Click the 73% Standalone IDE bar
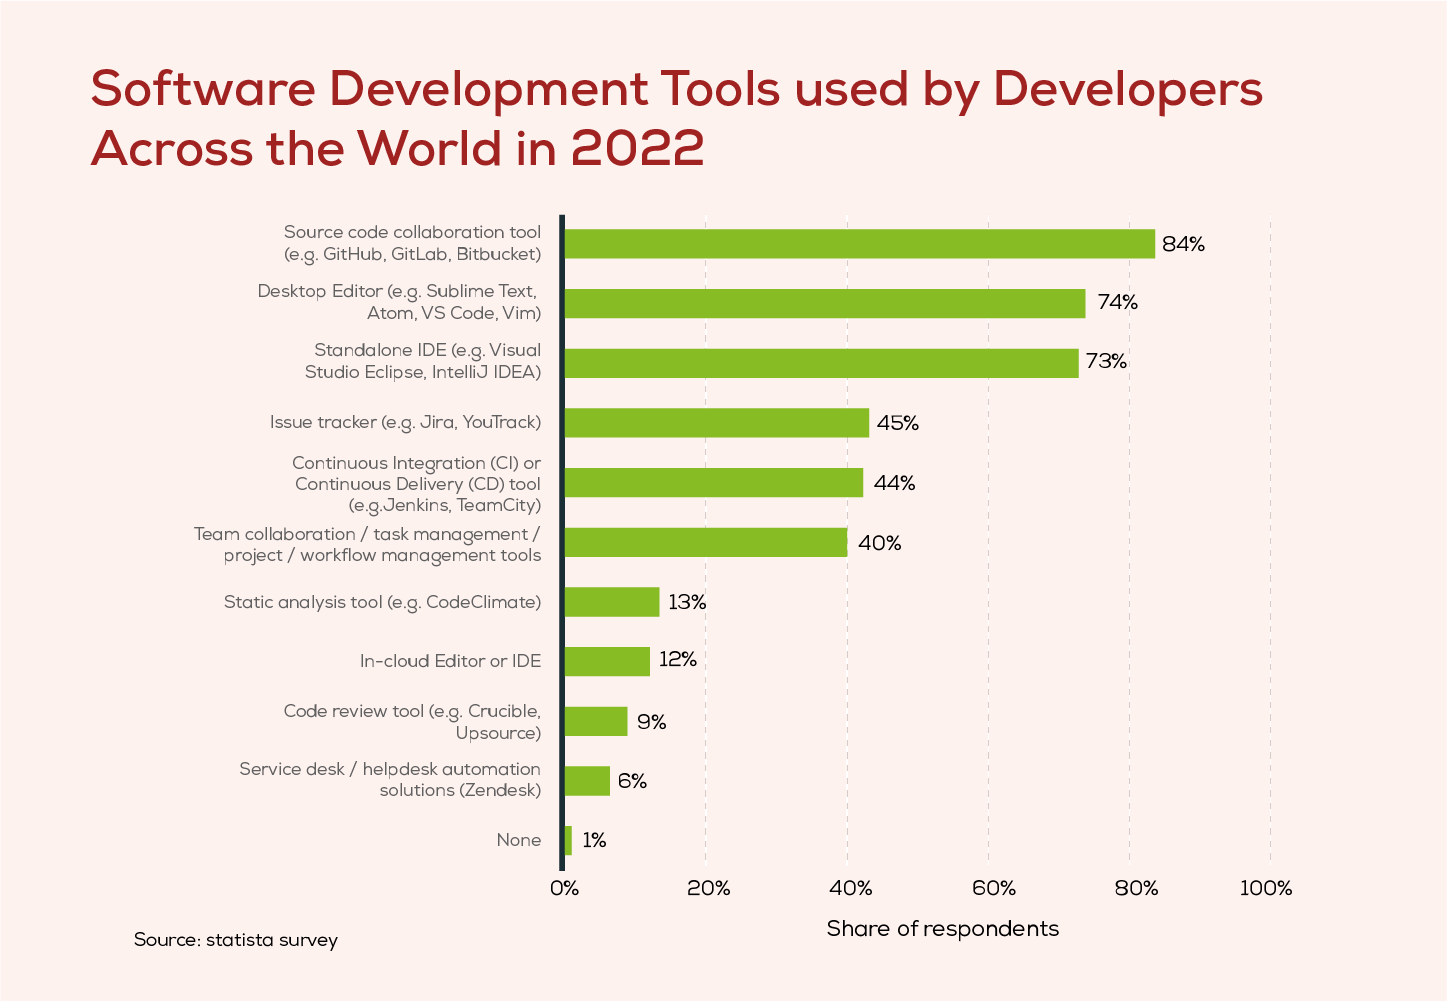The image size is (1447, 1001). coord(822,363)
